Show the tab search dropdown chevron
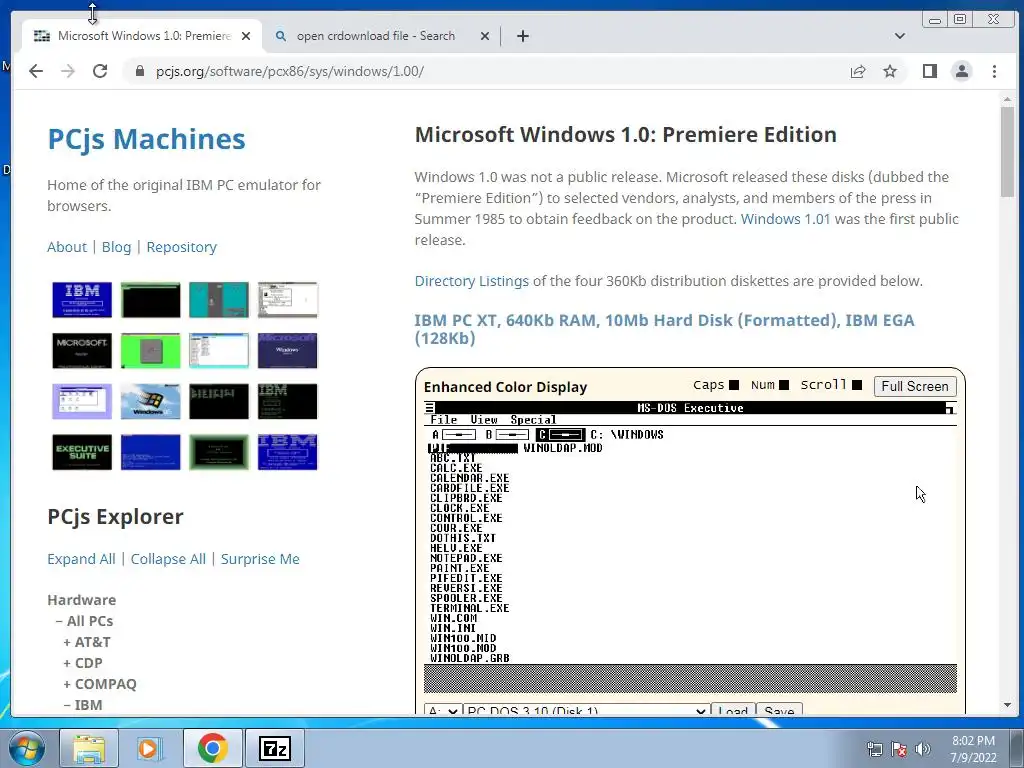This screenshot has width=1024, height=768. [900, 36]
